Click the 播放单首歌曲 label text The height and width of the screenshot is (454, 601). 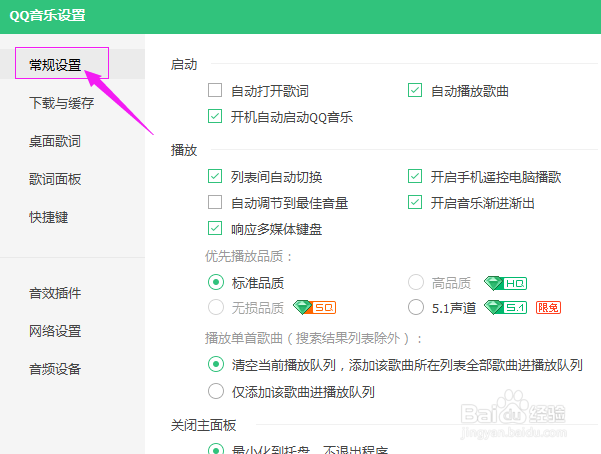[314, 338]
